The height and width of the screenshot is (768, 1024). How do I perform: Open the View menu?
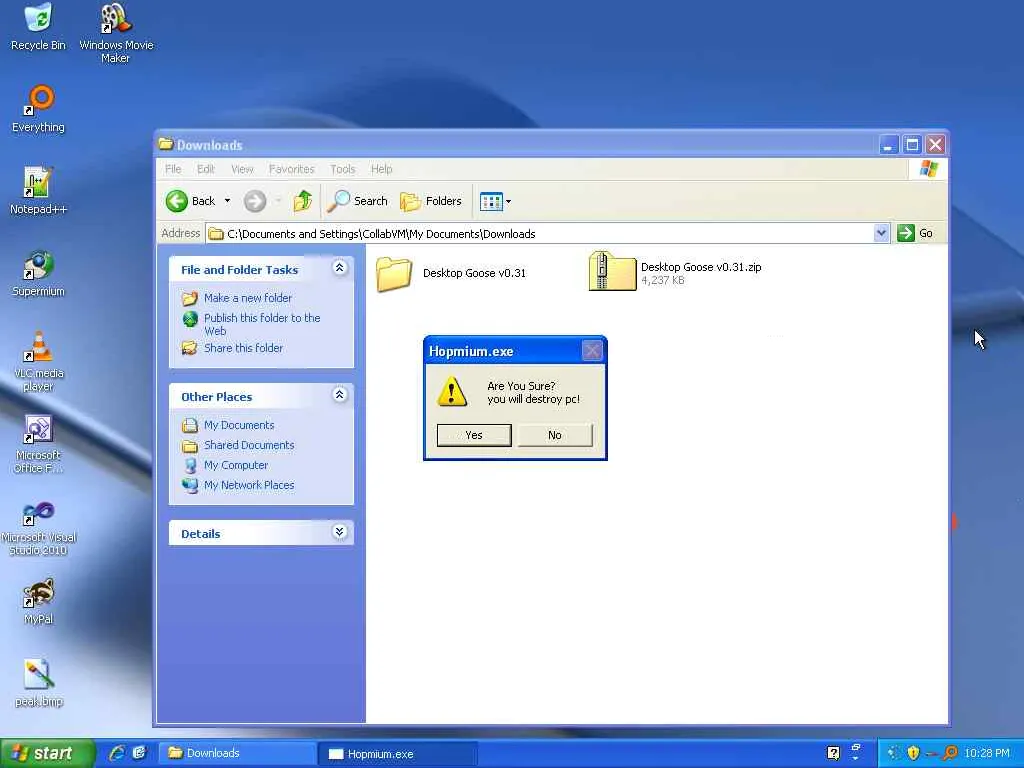(242, 169)
